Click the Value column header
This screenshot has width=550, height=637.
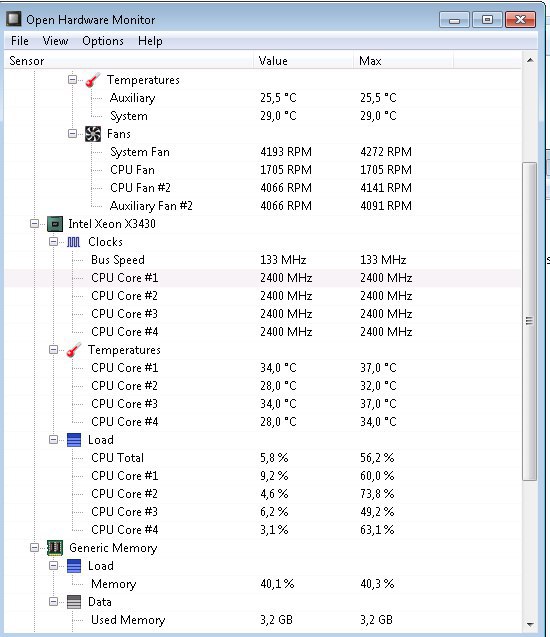click(x=304, y=61)
